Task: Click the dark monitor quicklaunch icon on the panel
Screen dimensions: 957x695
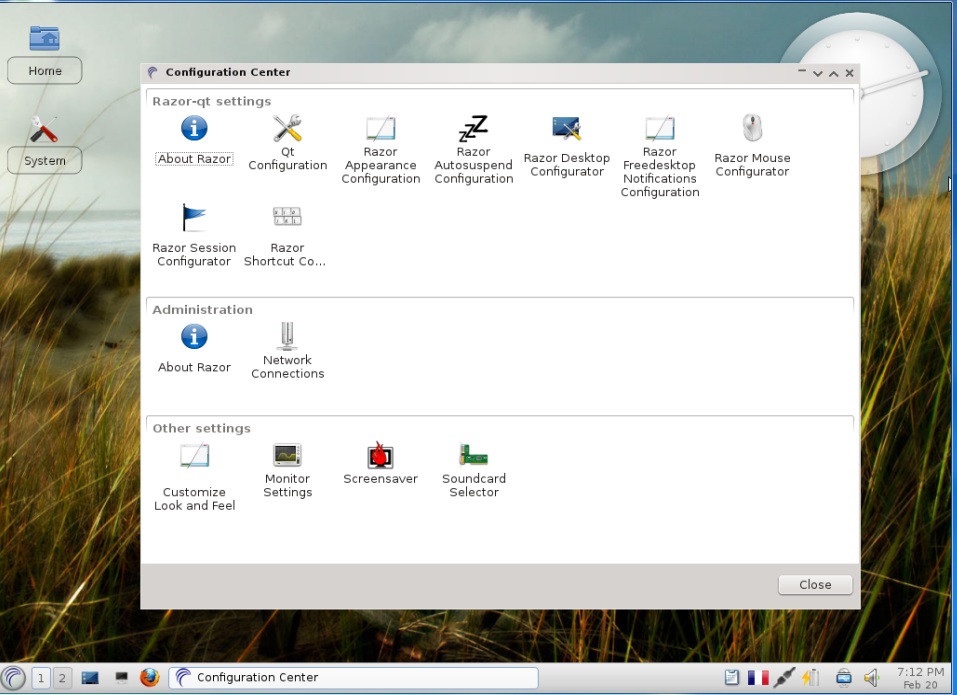Action: click(121, 678)
